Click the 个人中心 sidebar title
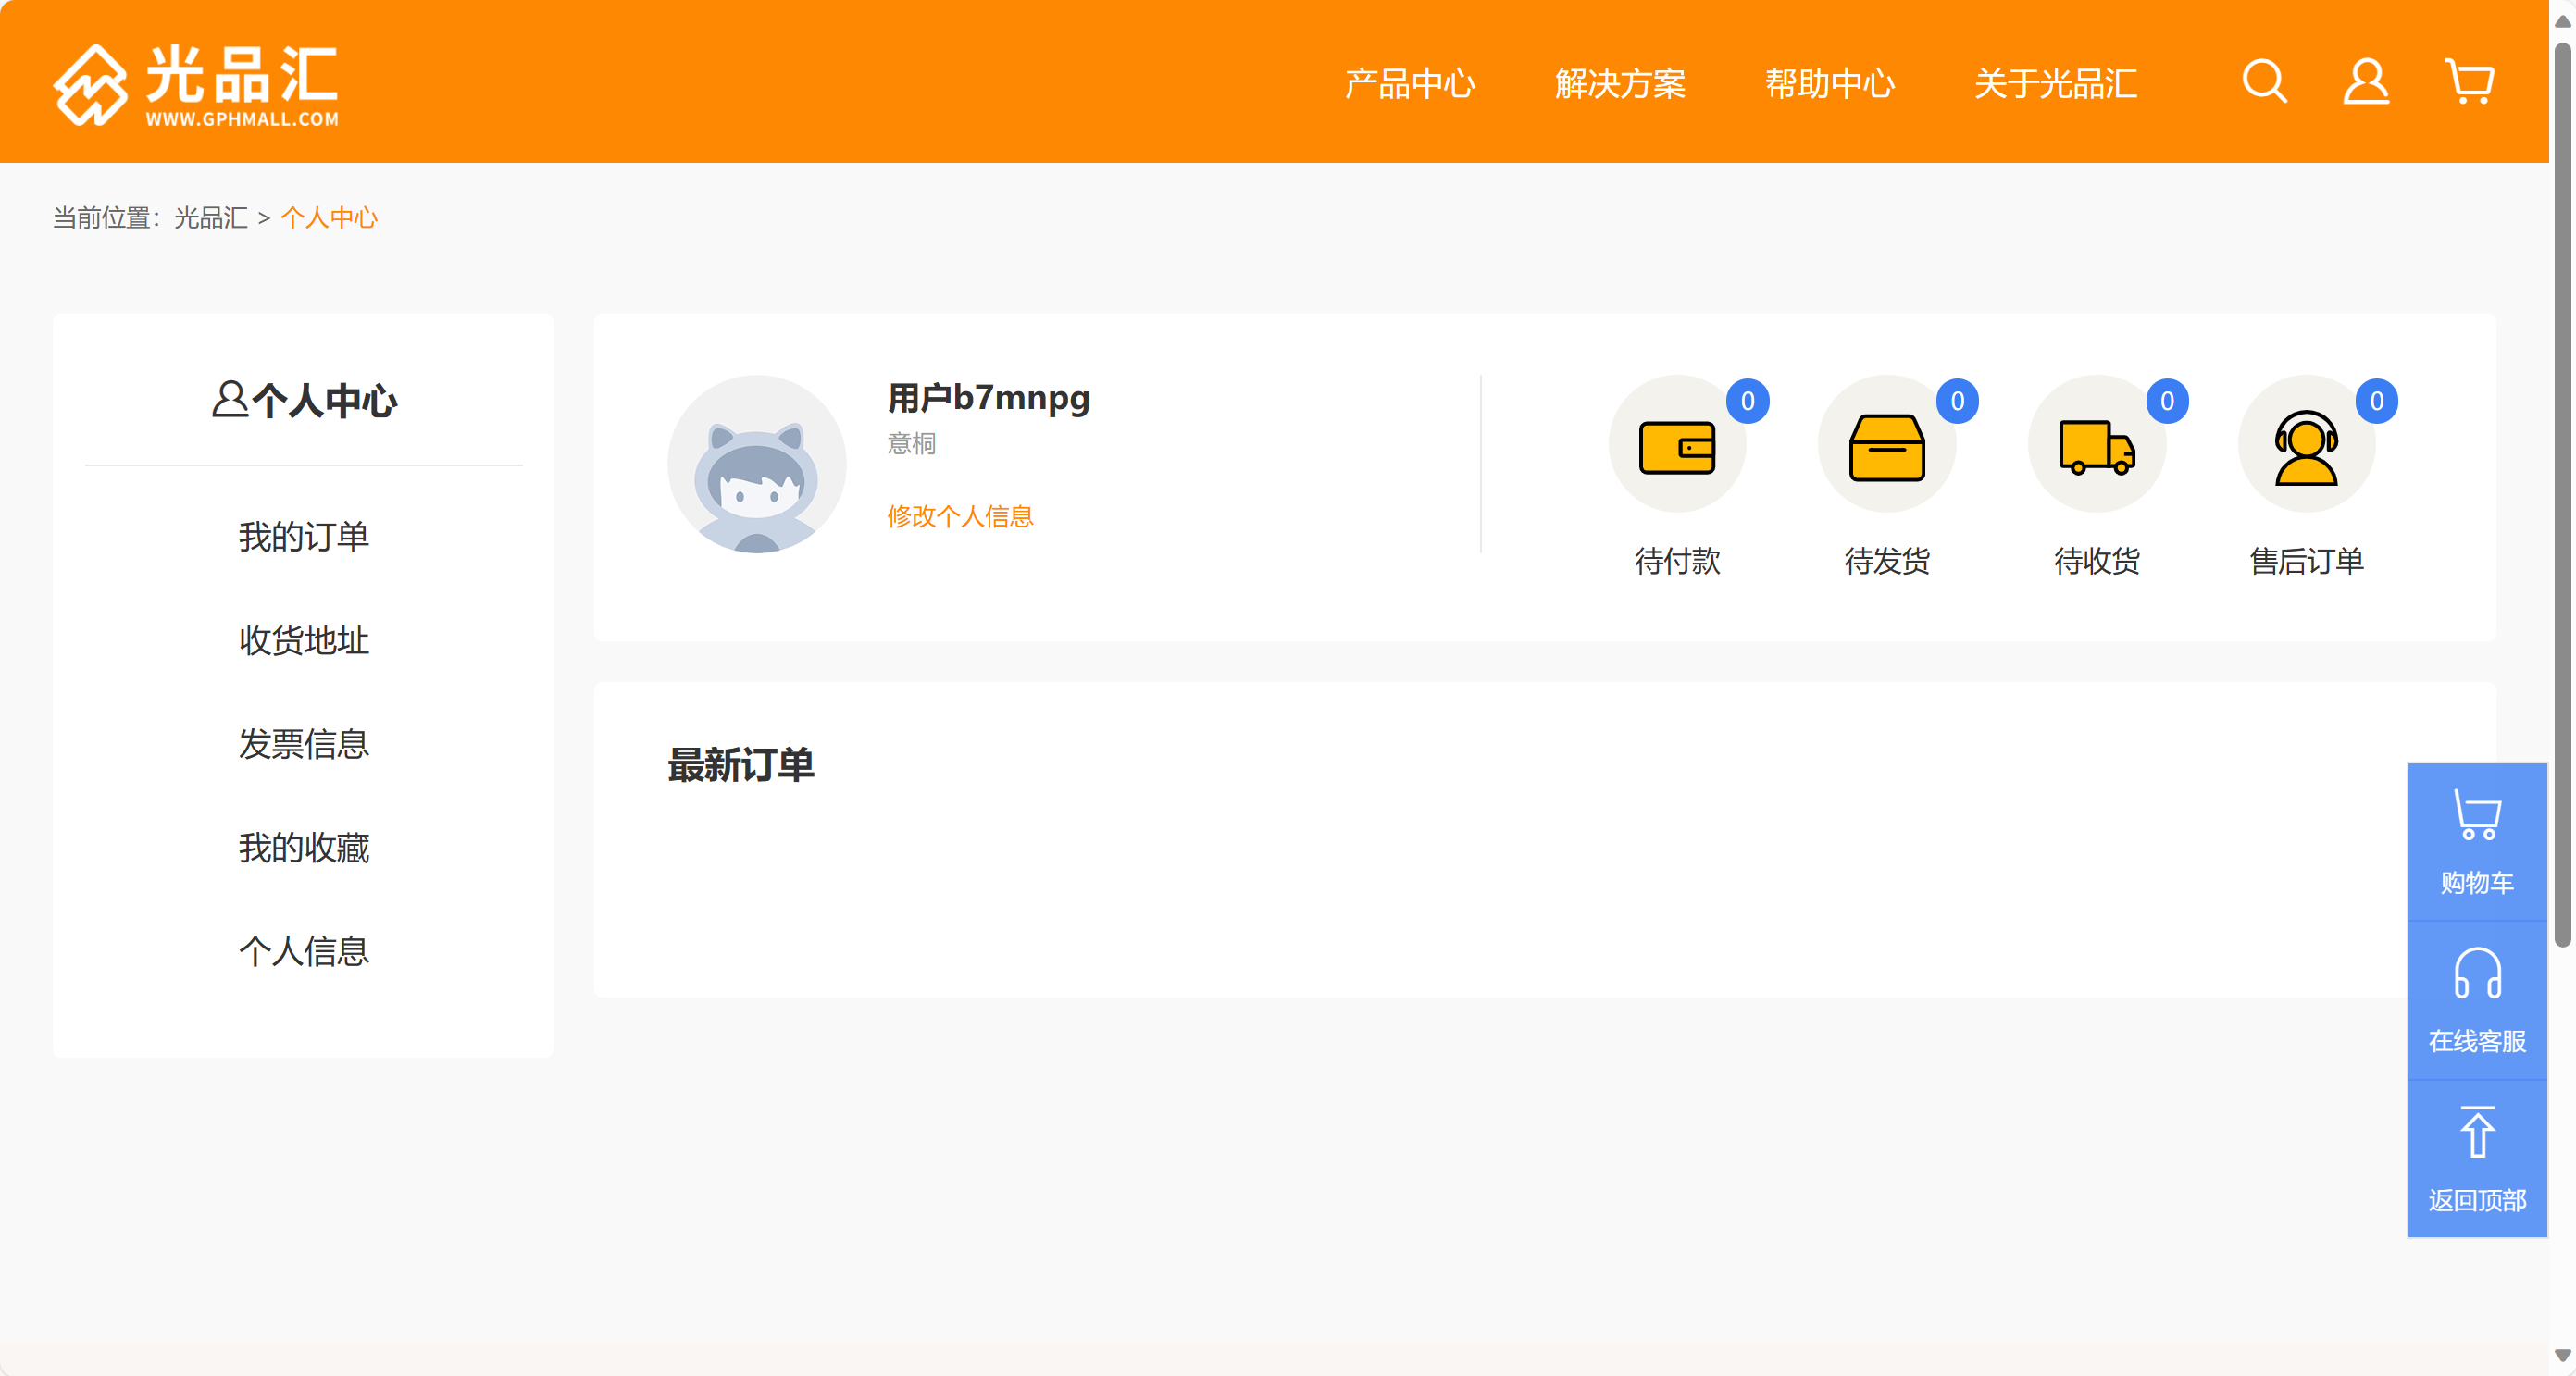 [x=324, y=400]
